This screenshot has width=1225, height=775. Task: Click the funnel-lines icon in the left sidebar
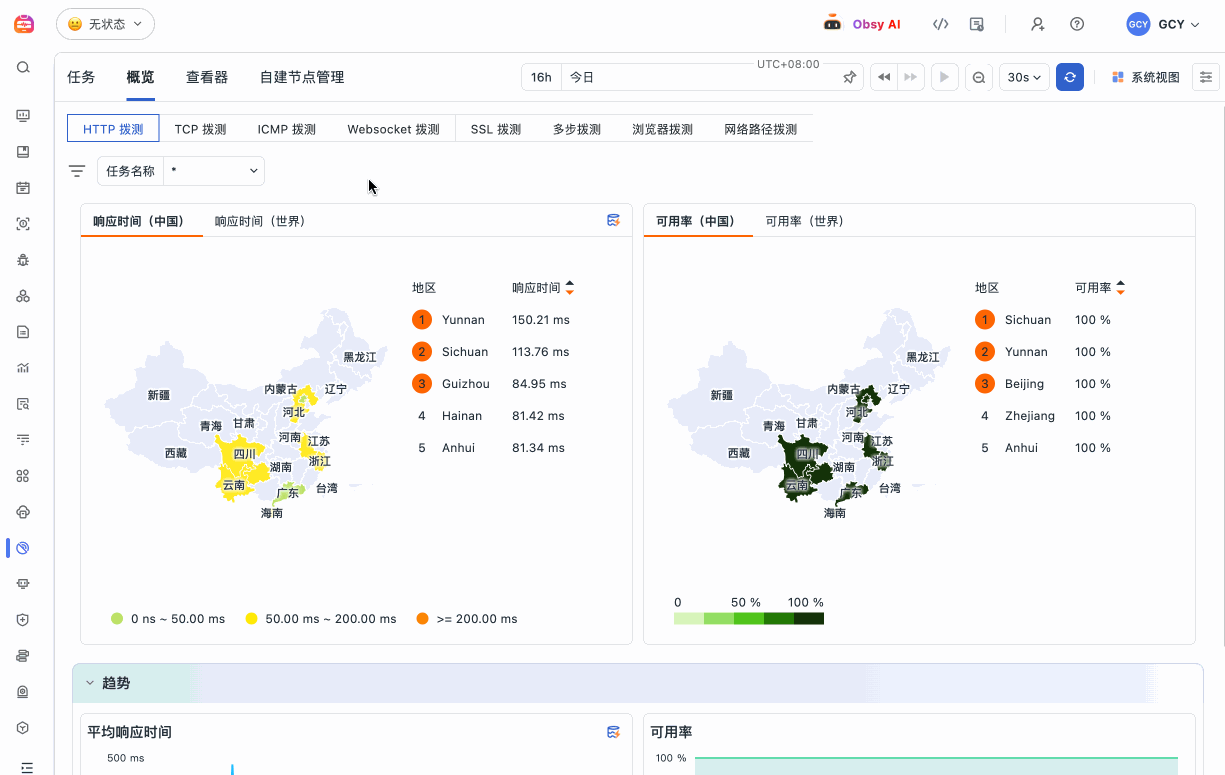coord(23,440)
